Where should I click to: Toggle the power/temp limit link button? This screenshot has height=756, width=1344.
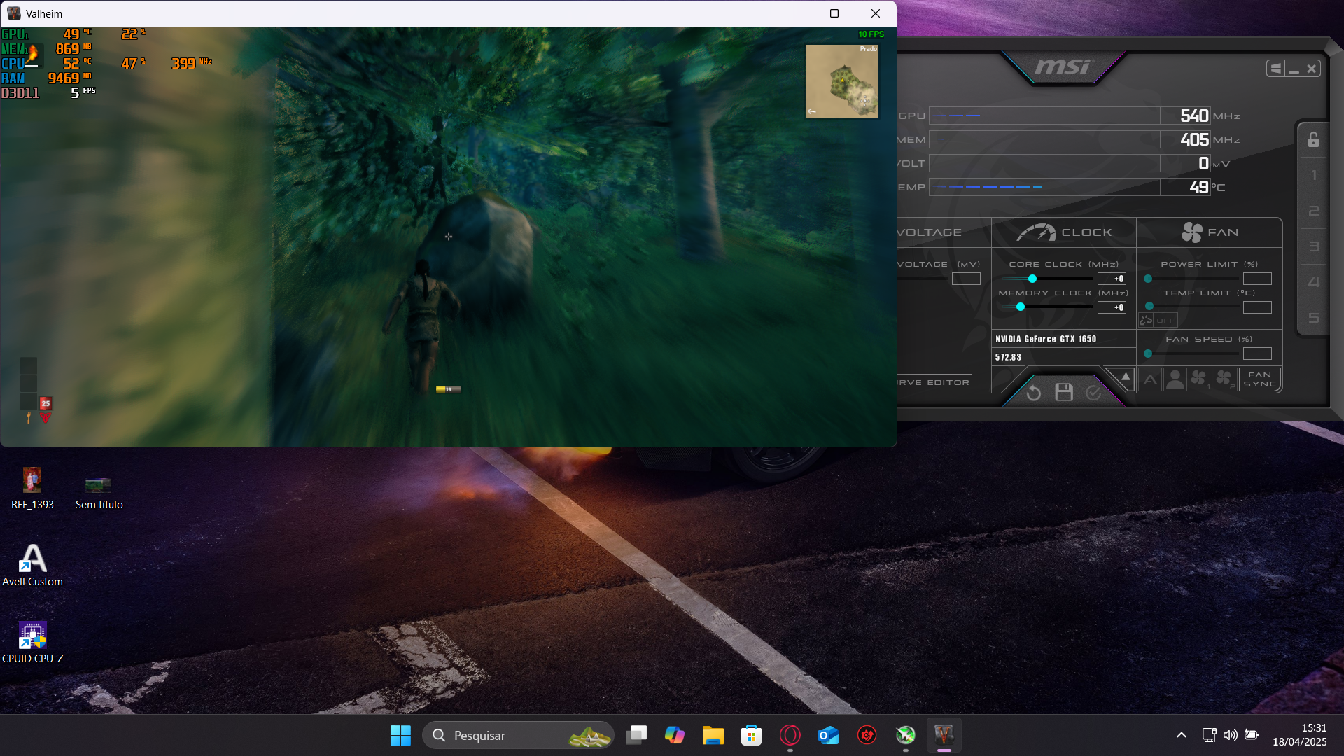coord(1146,320)
